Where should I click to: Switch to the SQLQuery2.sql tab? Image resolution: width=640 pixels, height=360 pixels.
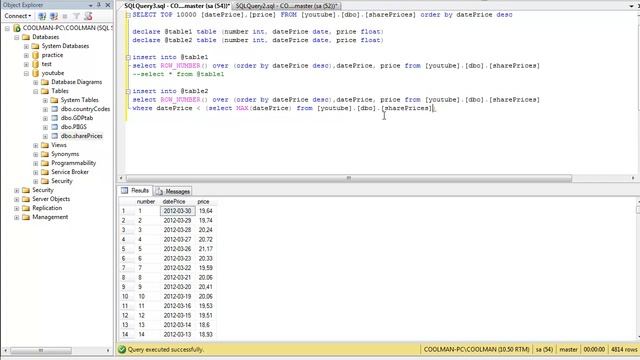[x=287, y=6]
